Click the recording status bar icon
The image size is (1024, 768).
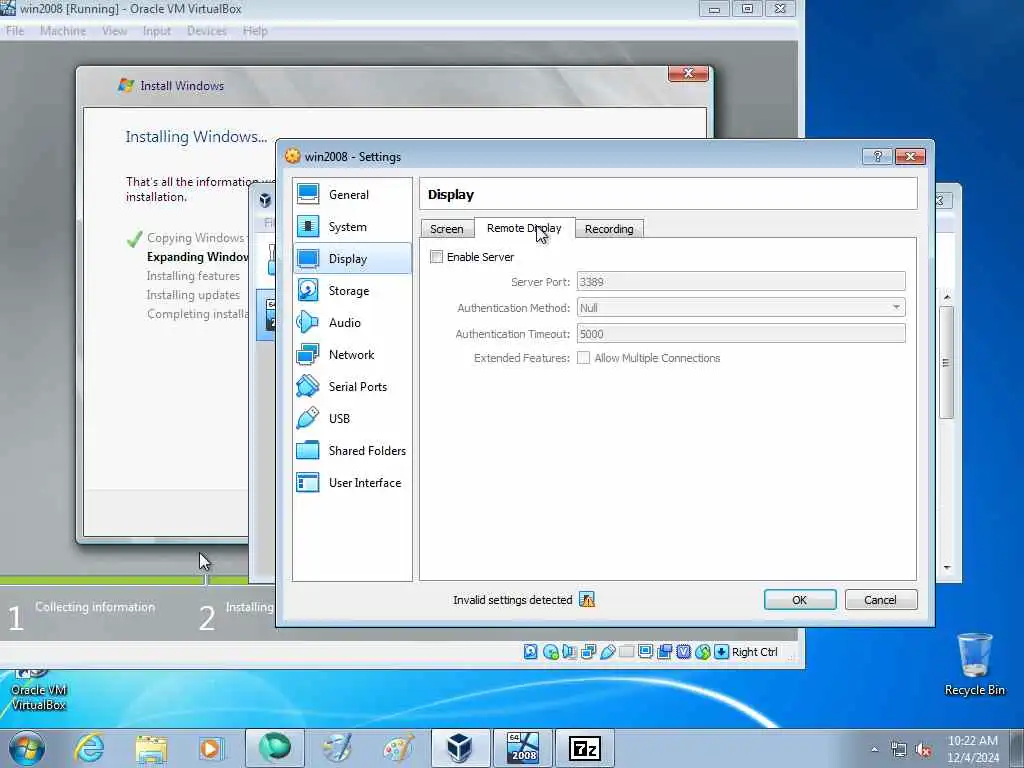click(x=665, y=652)
